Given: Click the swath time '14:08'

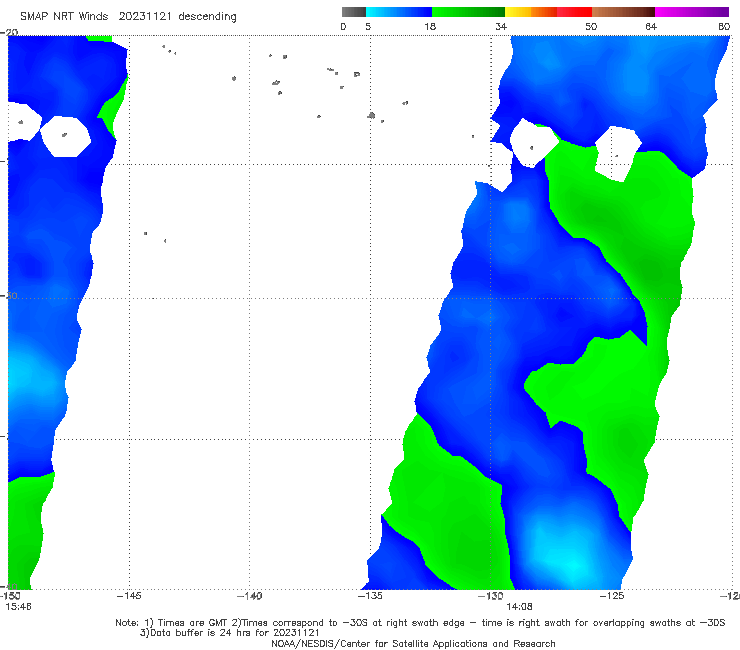Looking at the screenshot, I should [x=519, y=606].
